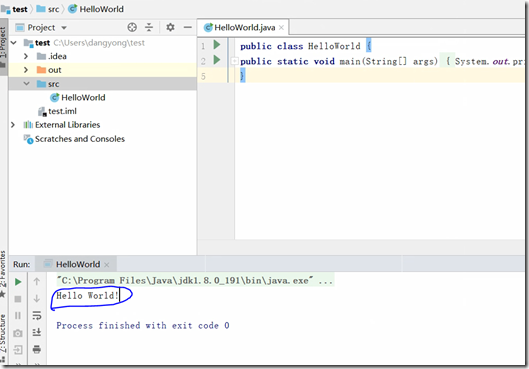
Task: Toggle soft-wrap in Run console
Action: click(37, 315)
